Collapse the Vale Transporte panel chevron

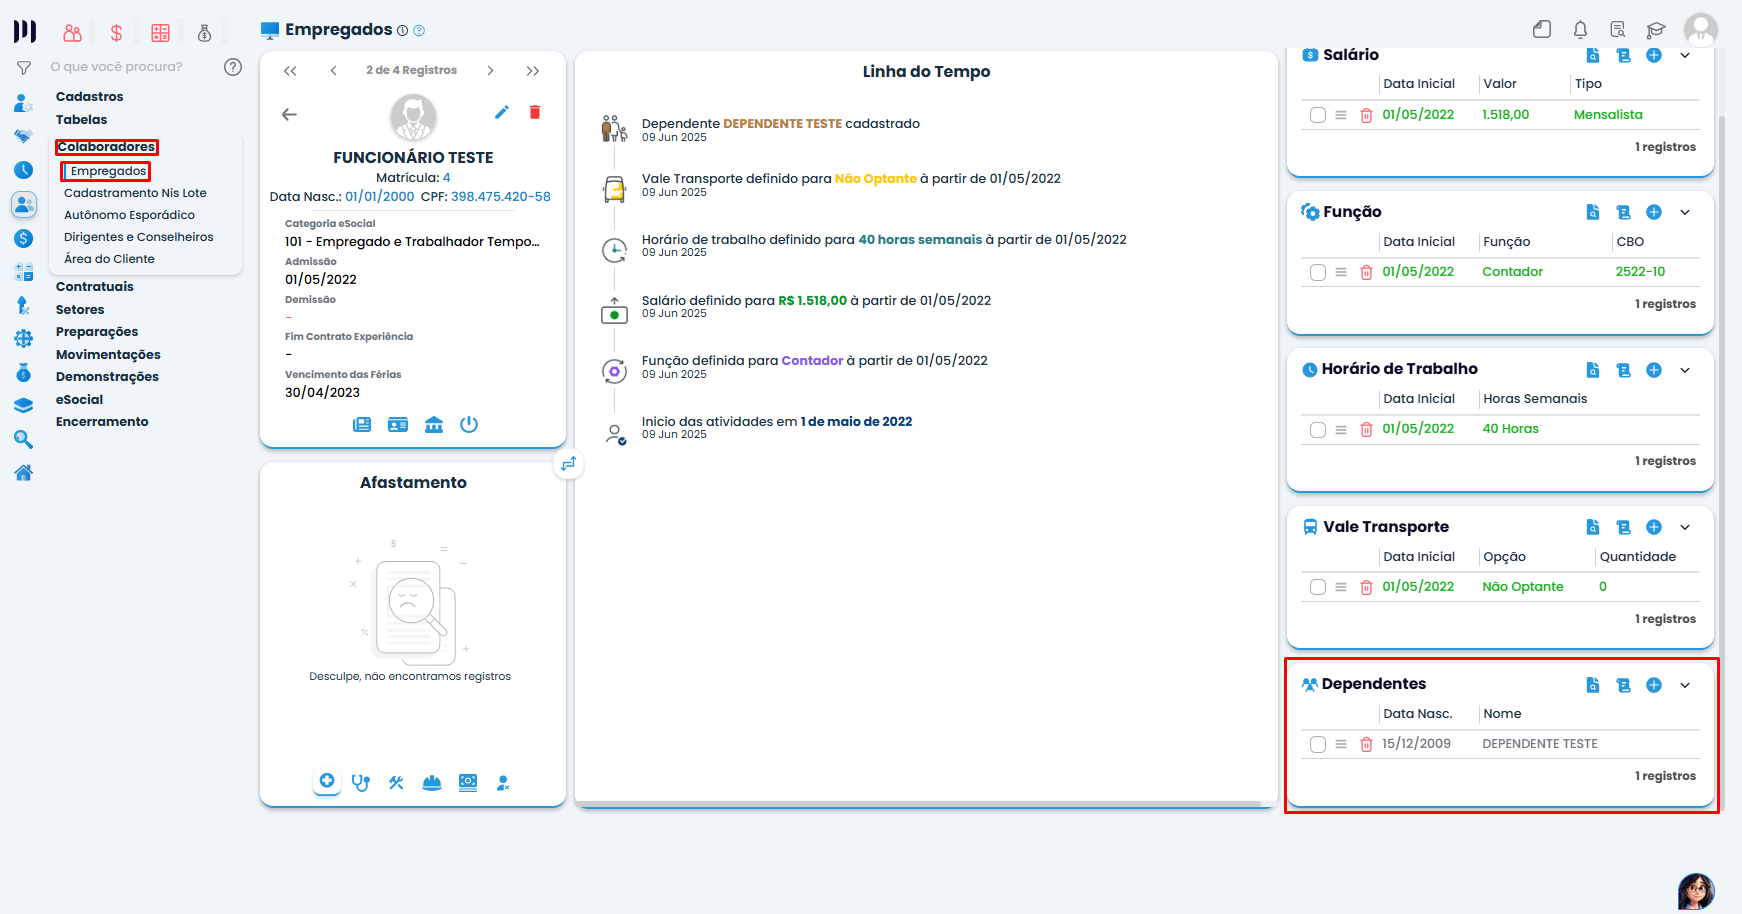1685,527
